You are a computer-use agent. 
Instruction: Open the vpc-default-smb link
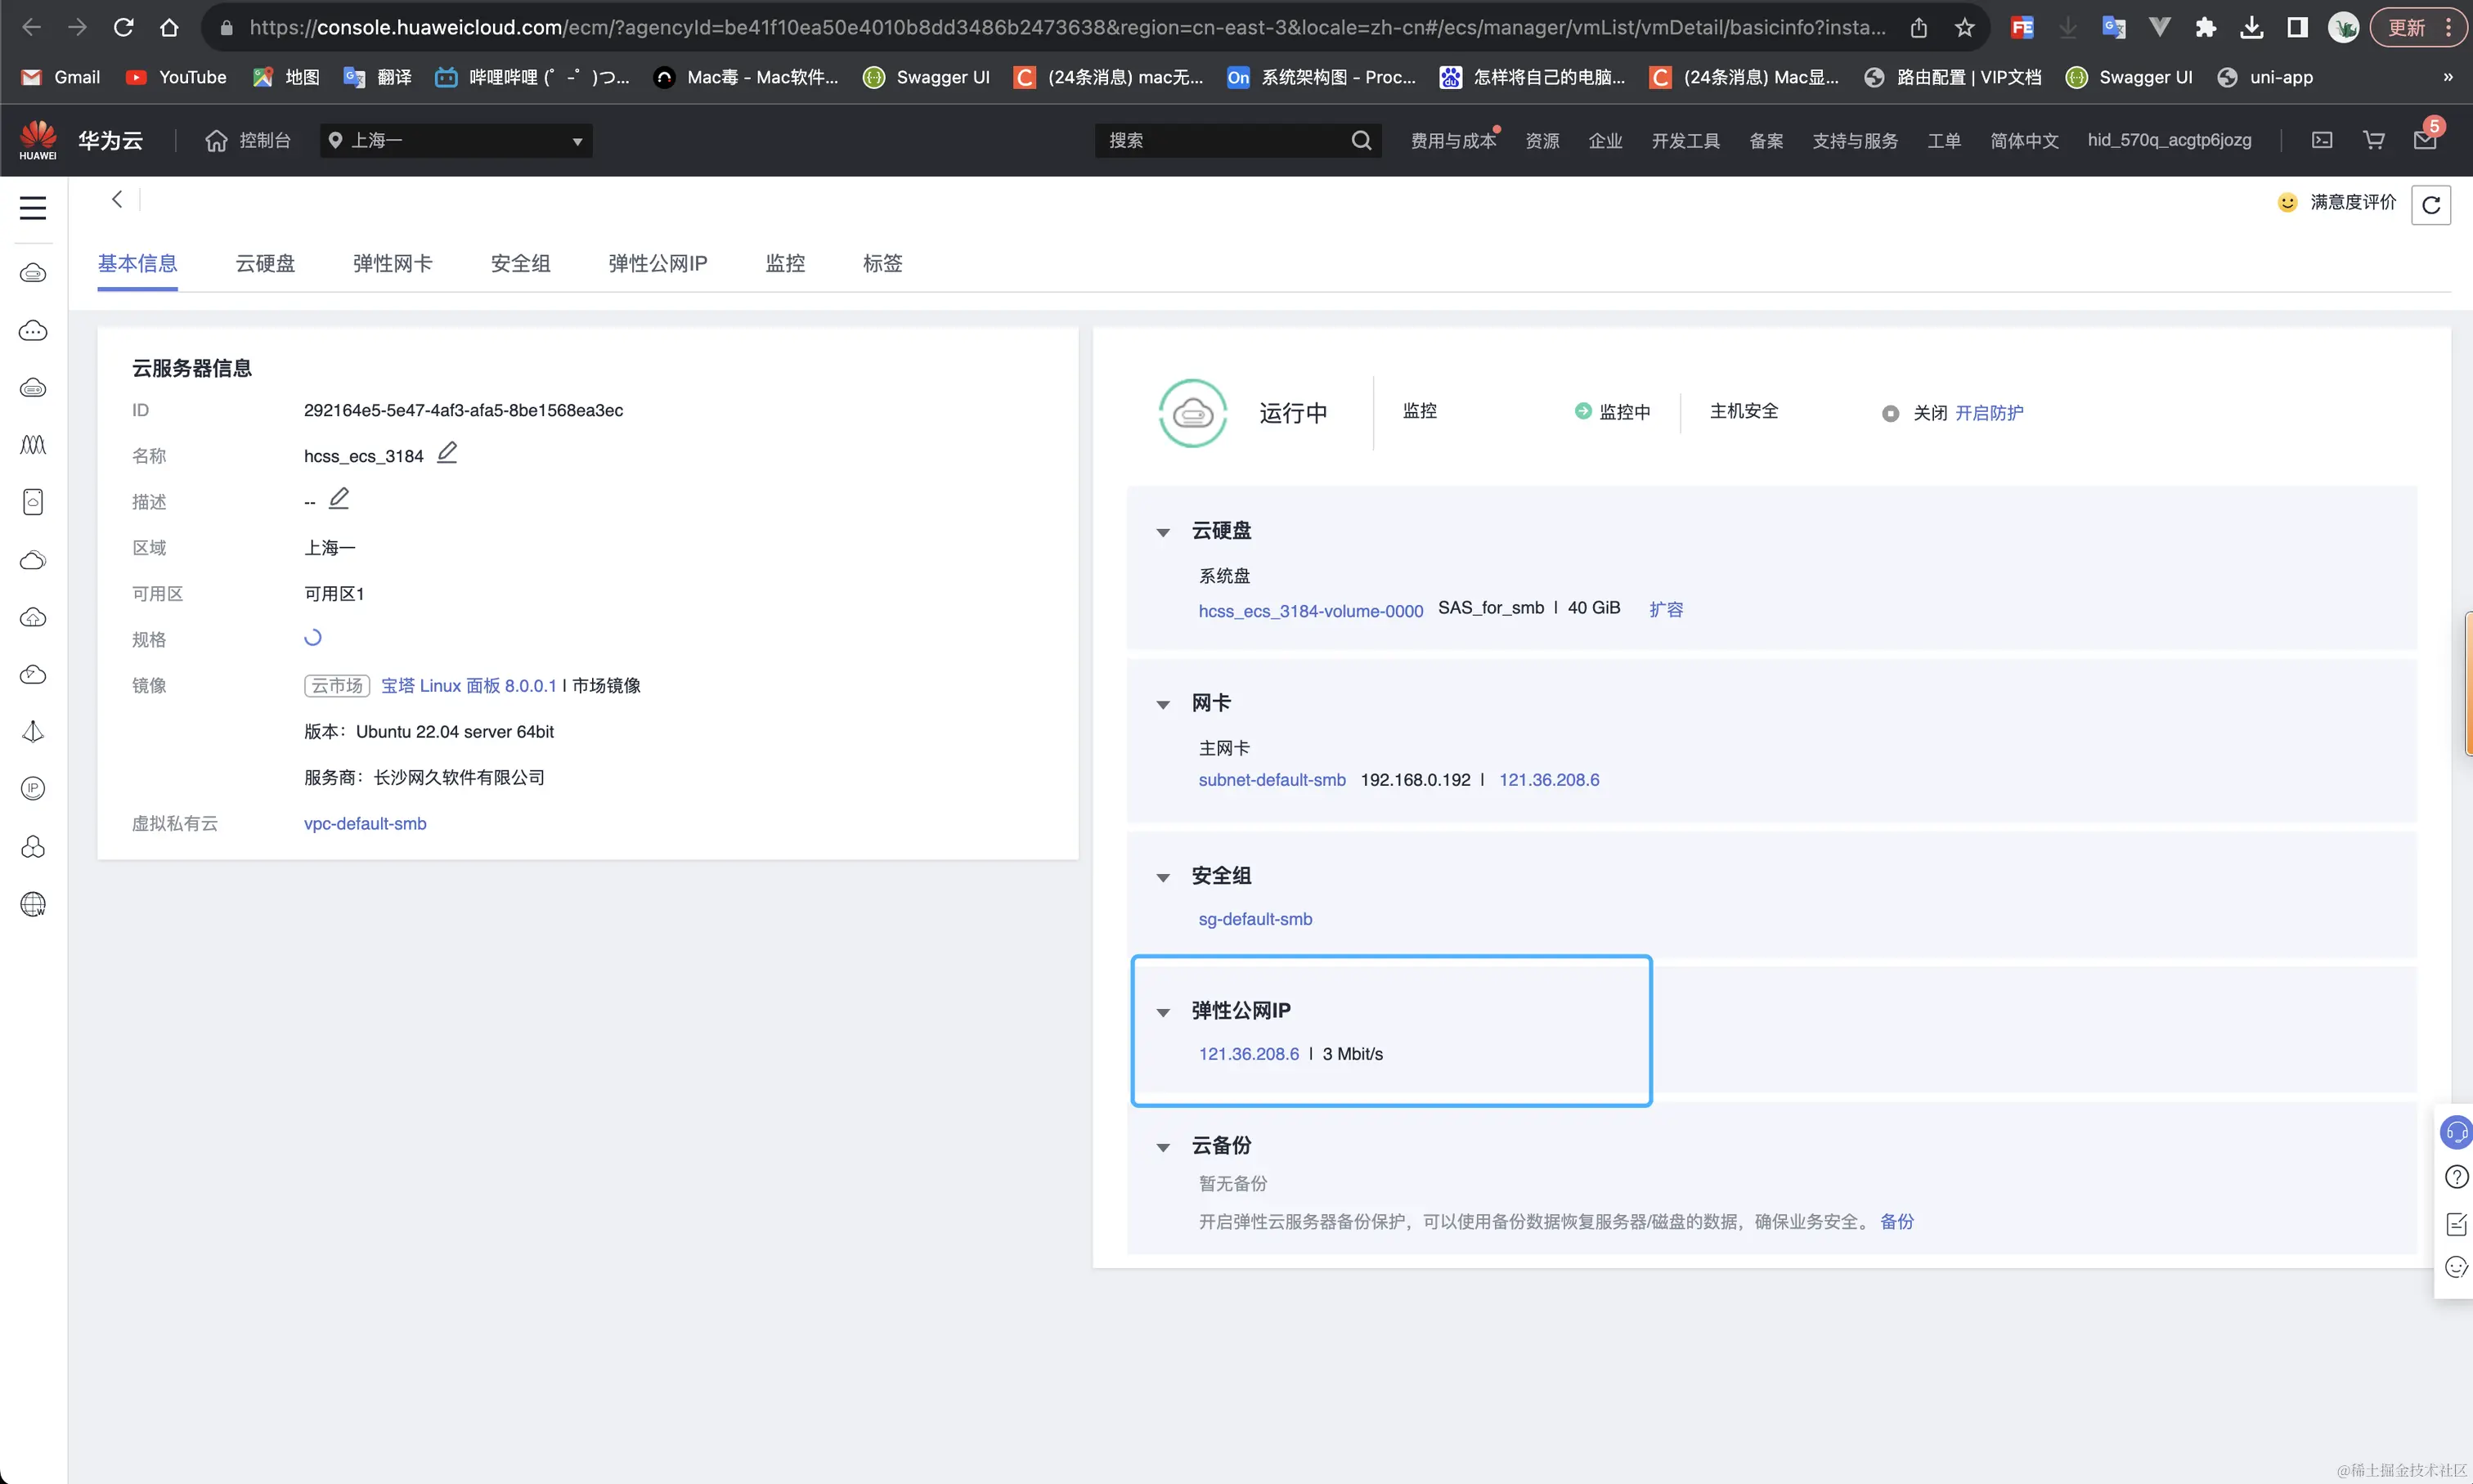(365, 823)
